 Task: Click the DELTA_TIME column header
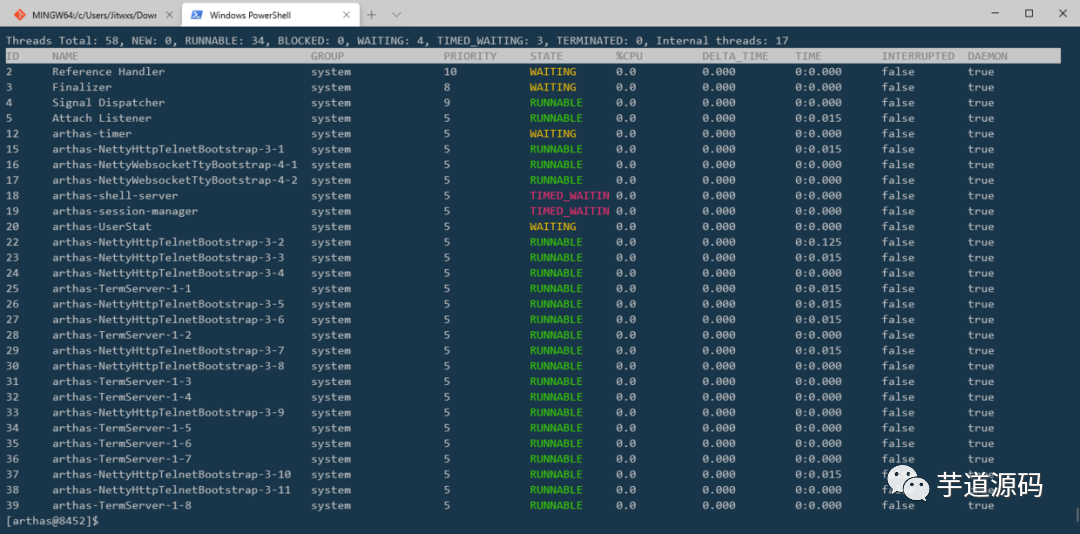tap(735, 56)
